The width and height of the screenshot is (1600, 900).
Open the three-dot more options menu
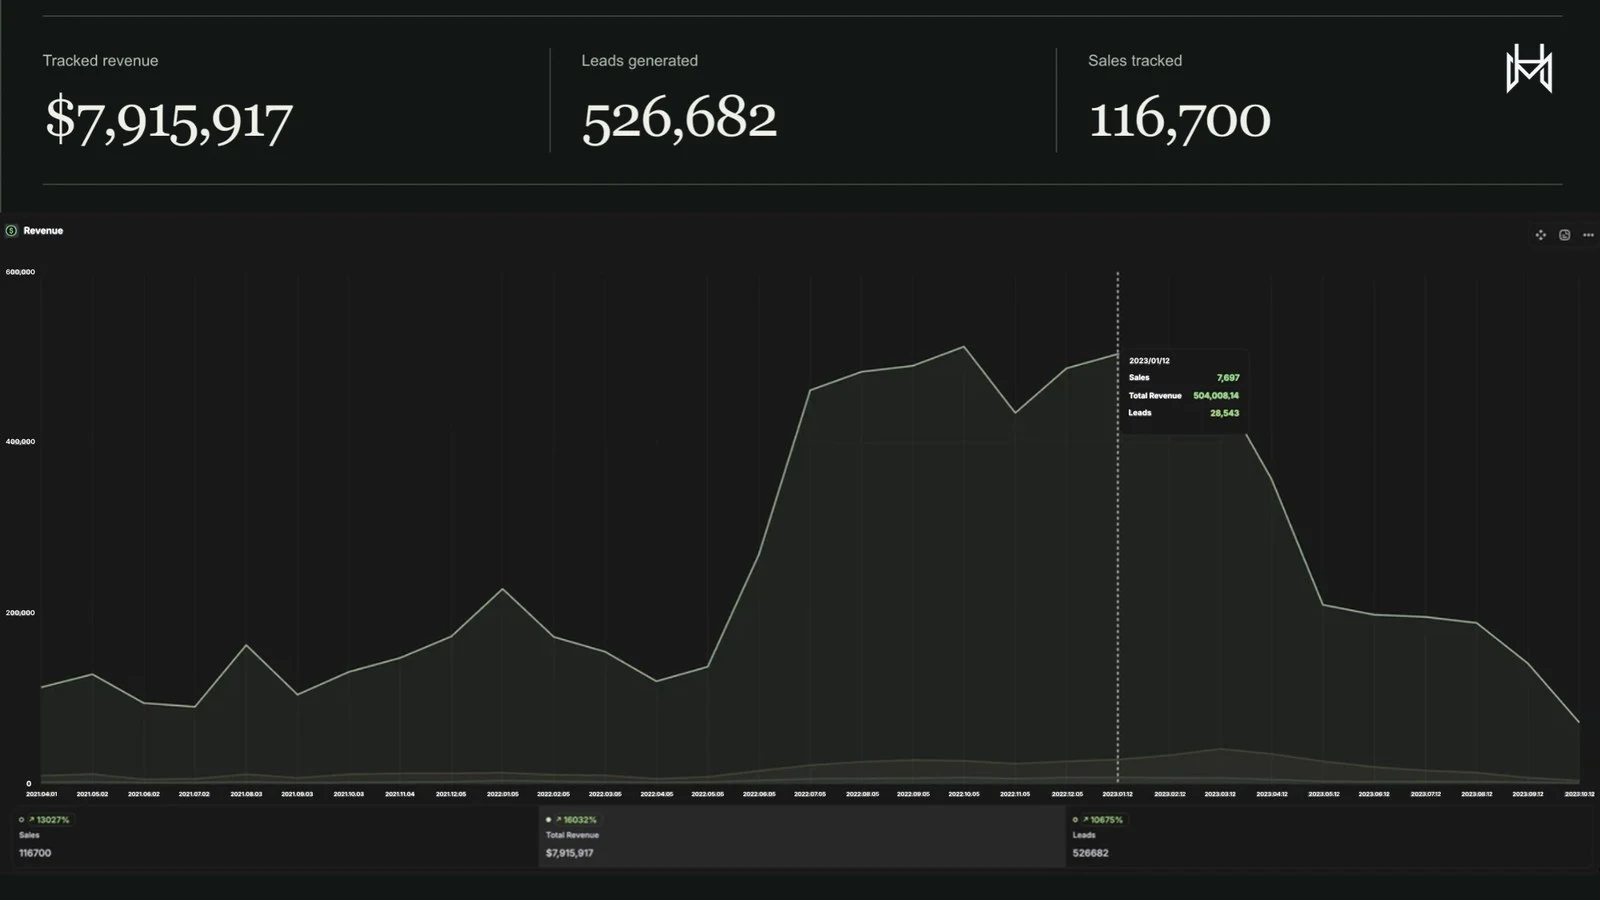(1588, 235)
